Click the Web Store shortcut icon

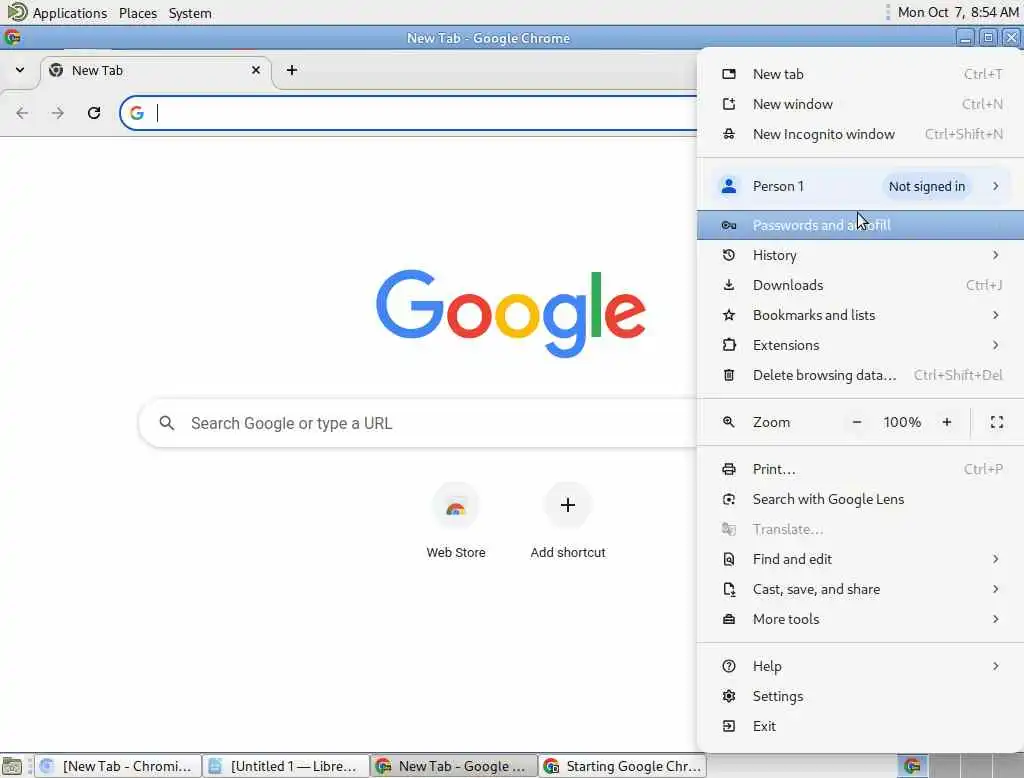(x=456, y=506)
